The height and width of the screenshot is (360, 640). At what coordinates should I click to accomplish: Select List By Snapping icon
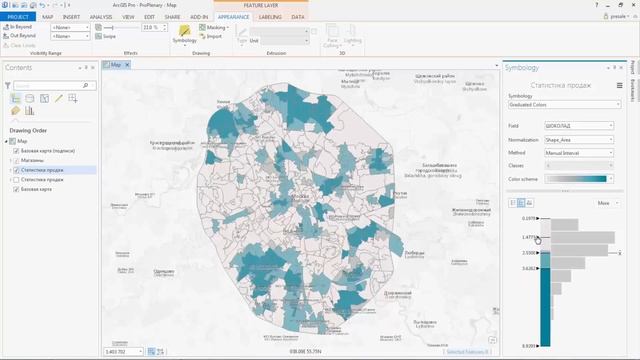(73, 98)
